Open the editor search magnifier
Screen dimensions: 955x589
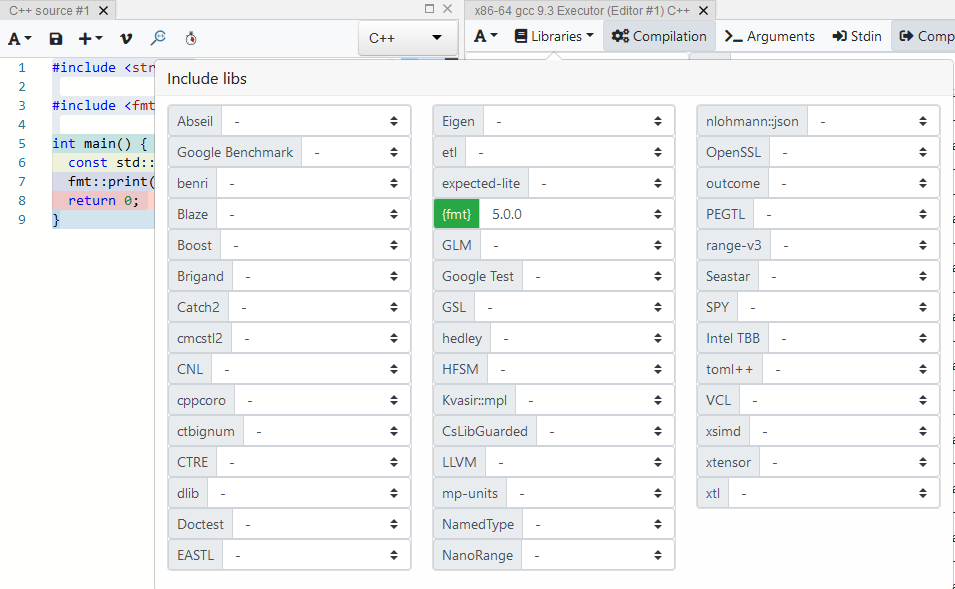158,36
